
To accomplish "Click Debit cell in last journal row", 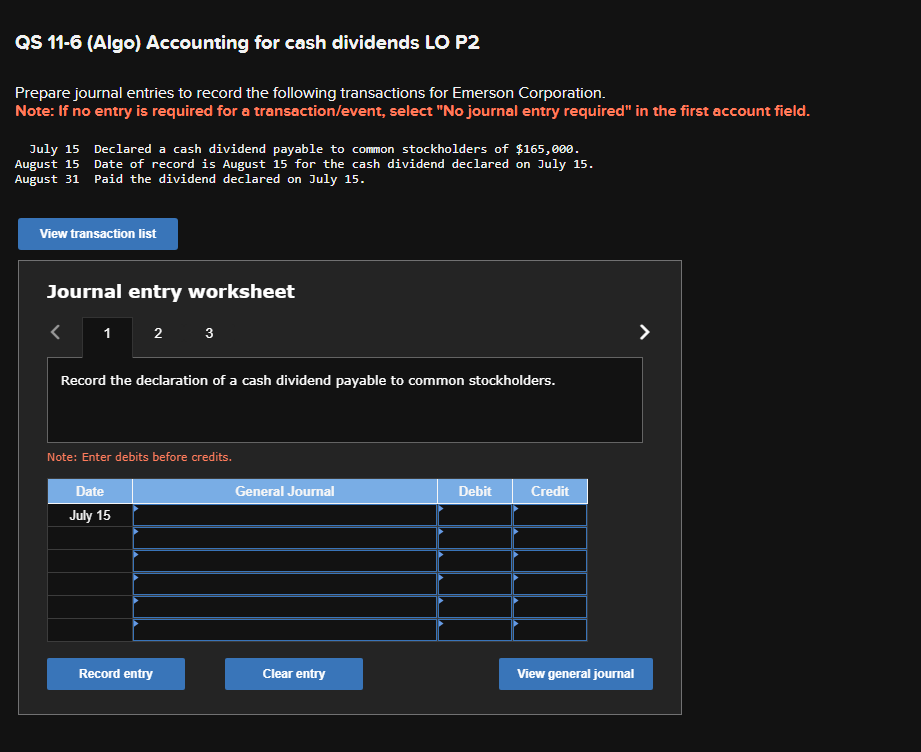I will click(x=475, y=630).
